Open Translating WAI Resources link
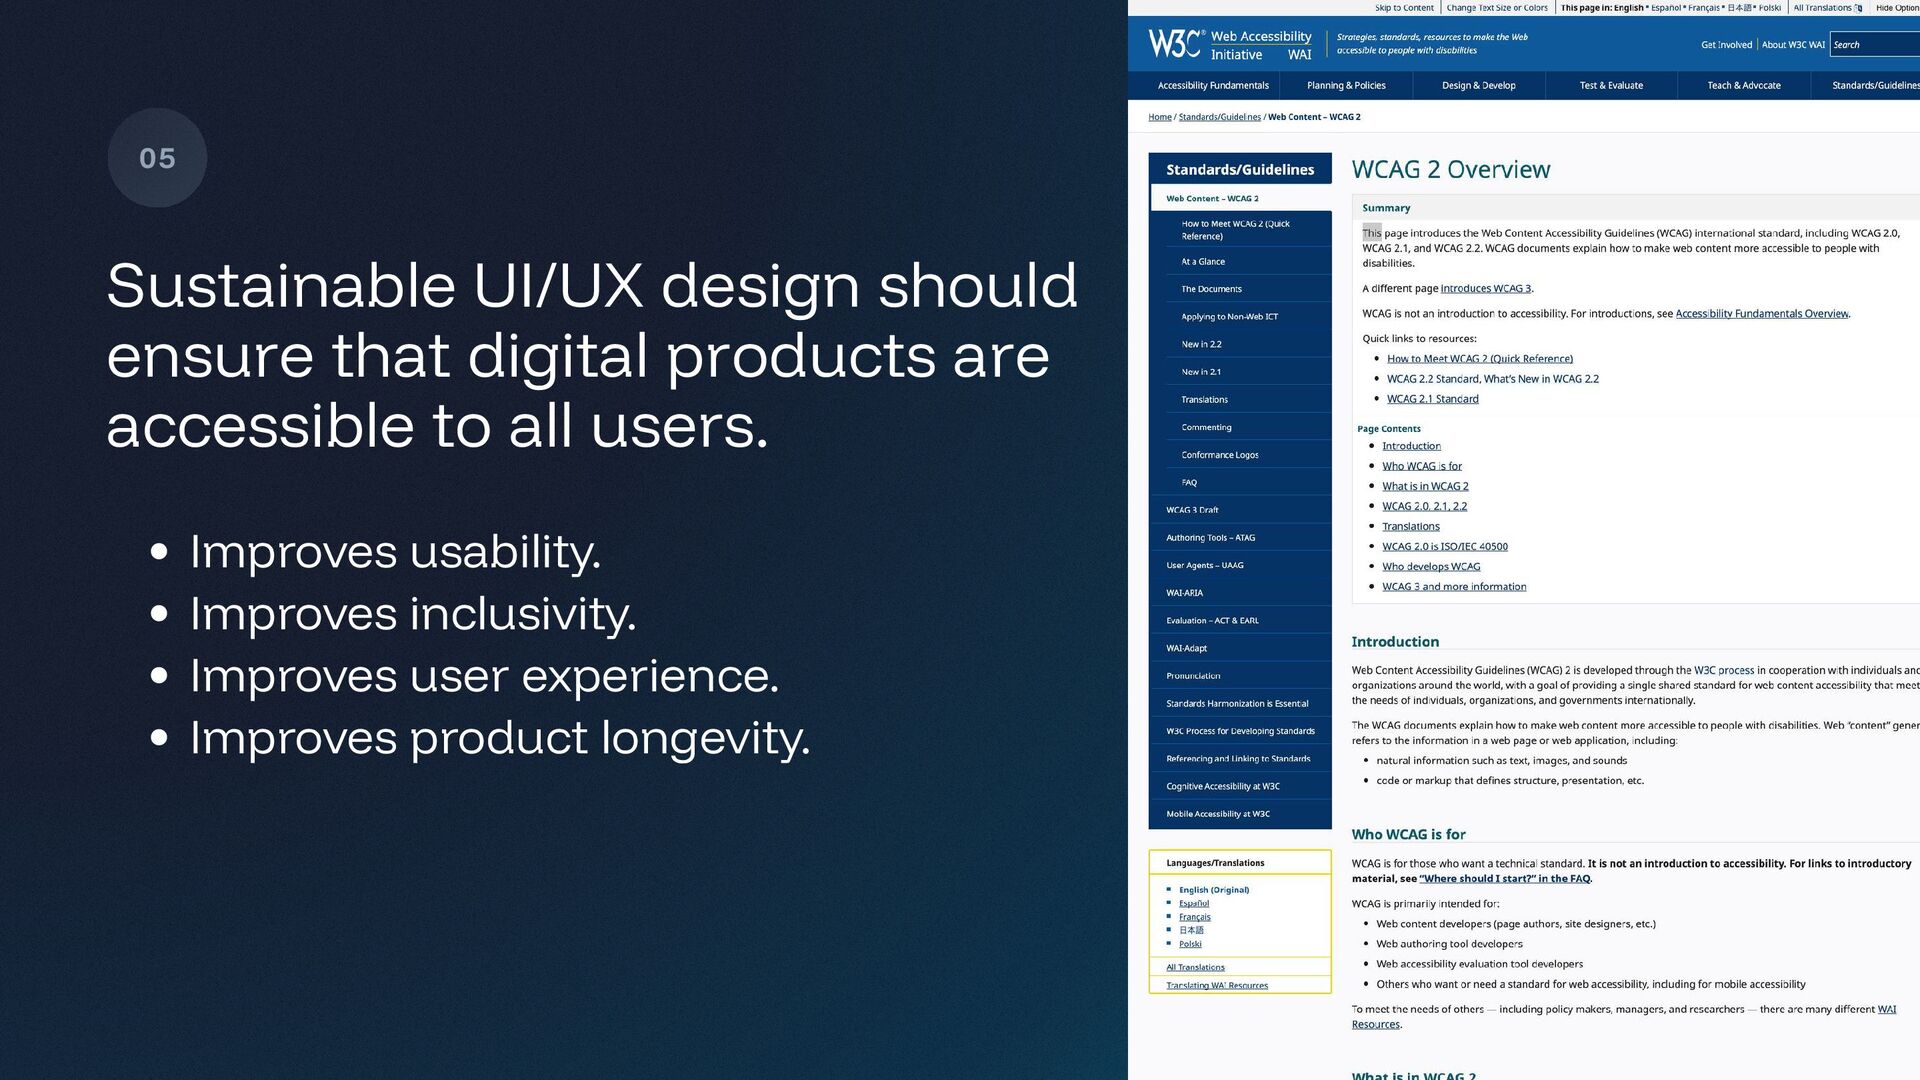This screenshot has width=1920, height=1080. 1216,986
